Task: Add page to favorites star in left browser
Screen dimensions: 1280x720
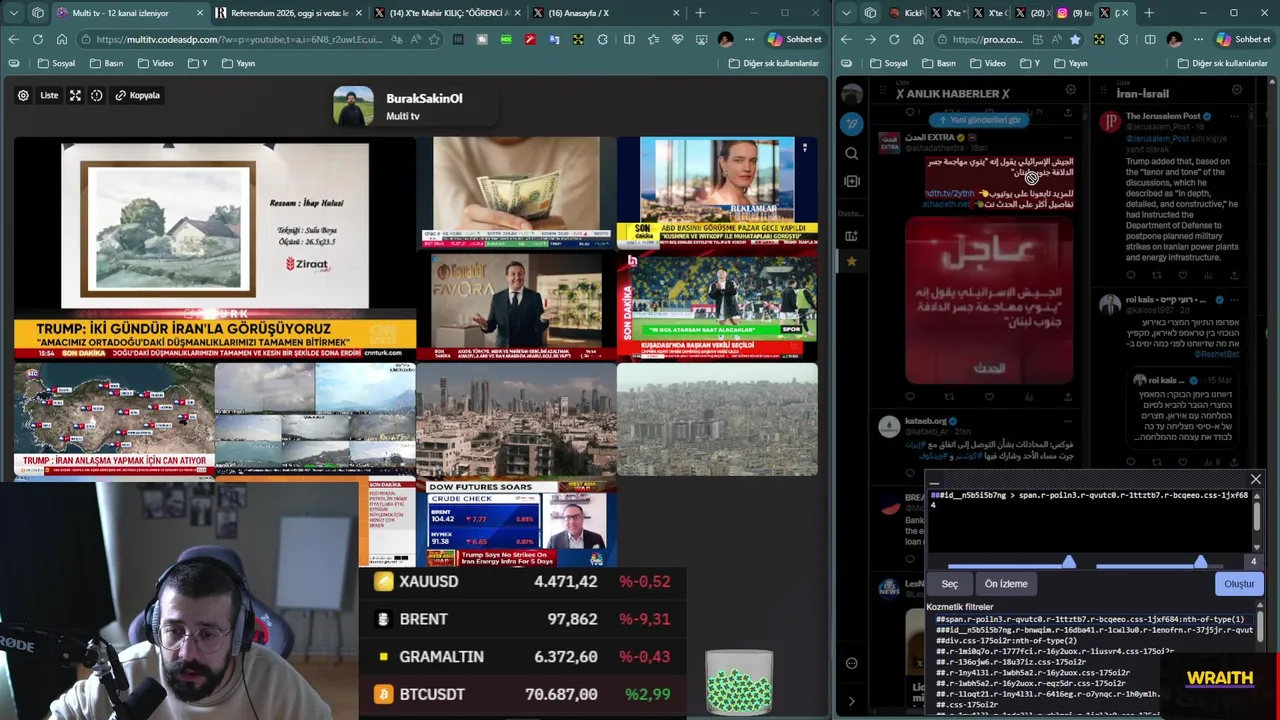Action: click(x=434, y=39)
